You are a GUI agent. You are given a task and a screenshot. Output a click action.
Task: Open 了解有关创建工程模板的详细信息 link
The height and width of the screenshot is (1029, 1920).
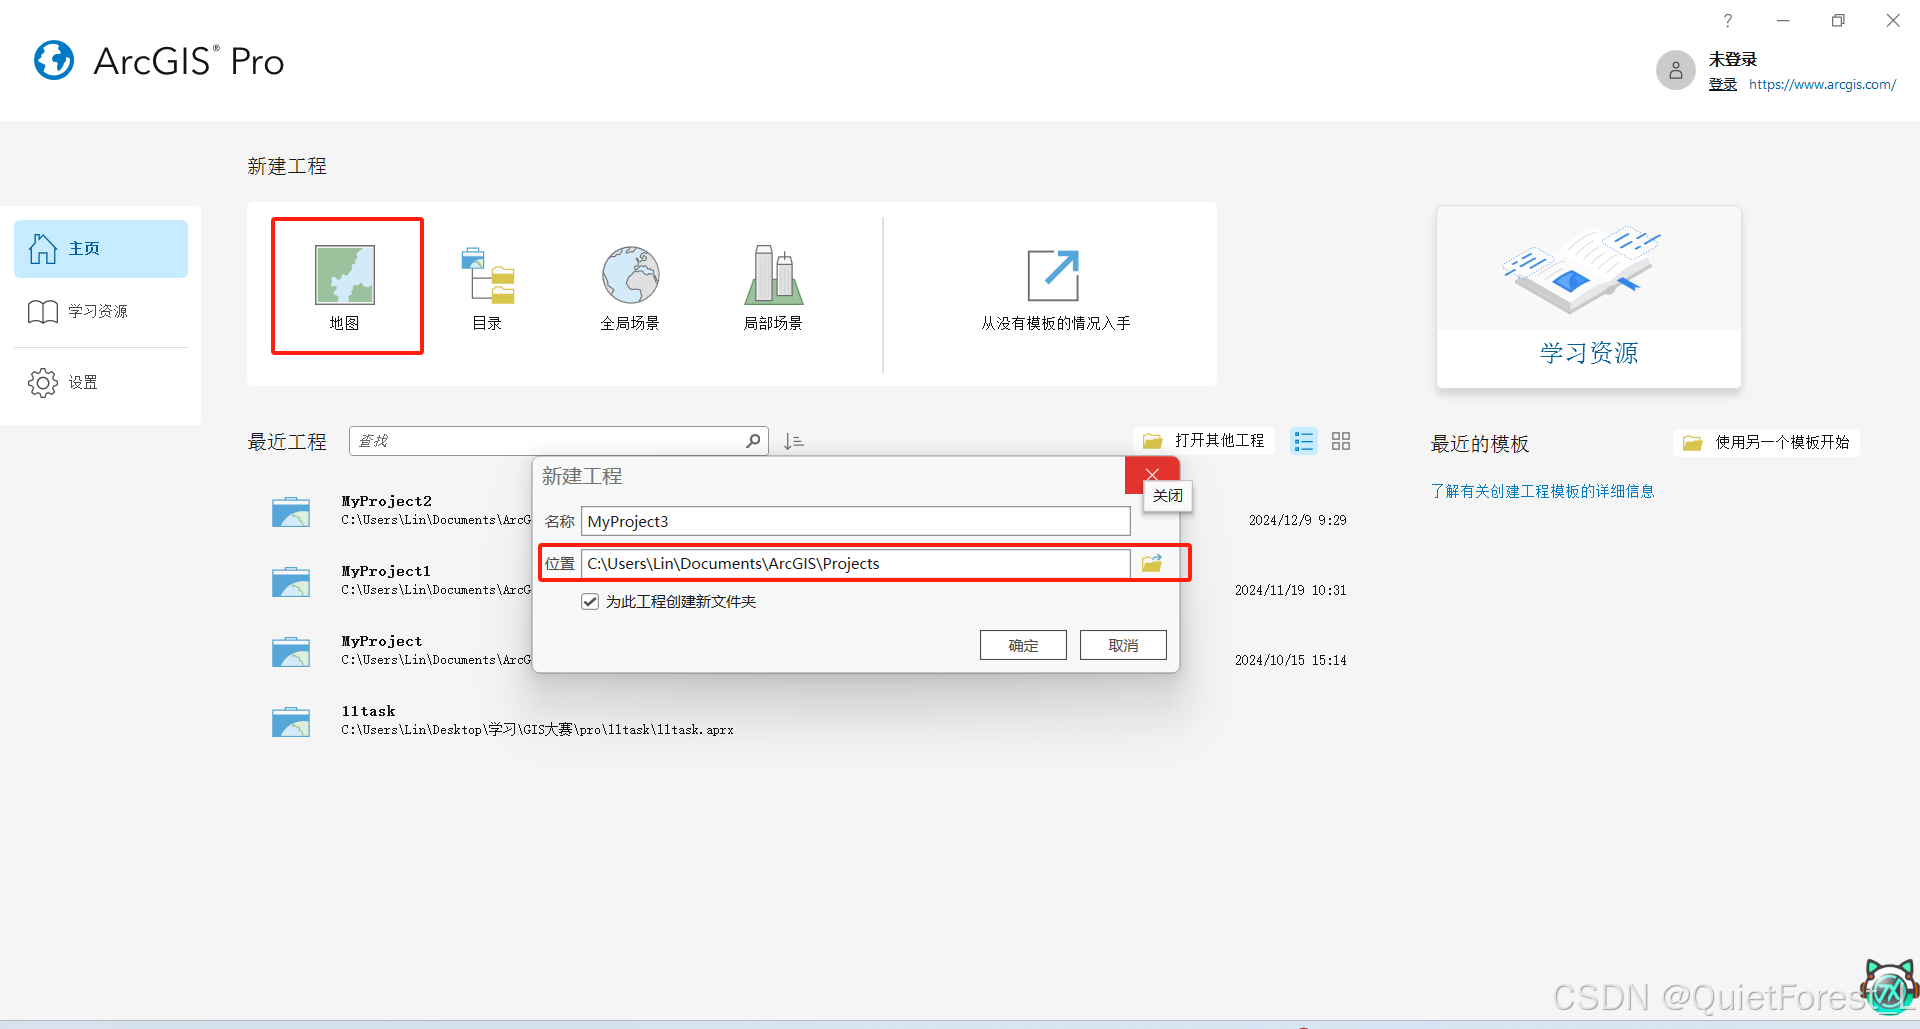click(1542, 491)
